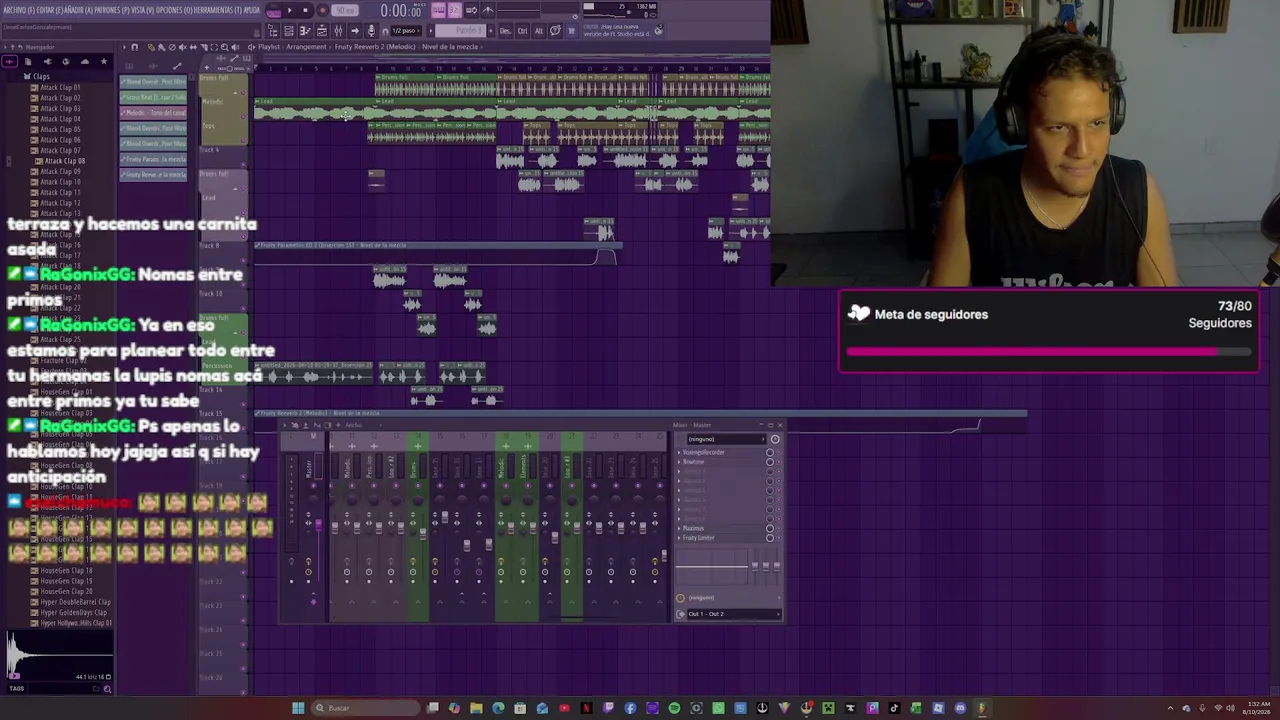
Task: Expand the VoxengoRecorder slot arrow
Action: click(680, 452)
